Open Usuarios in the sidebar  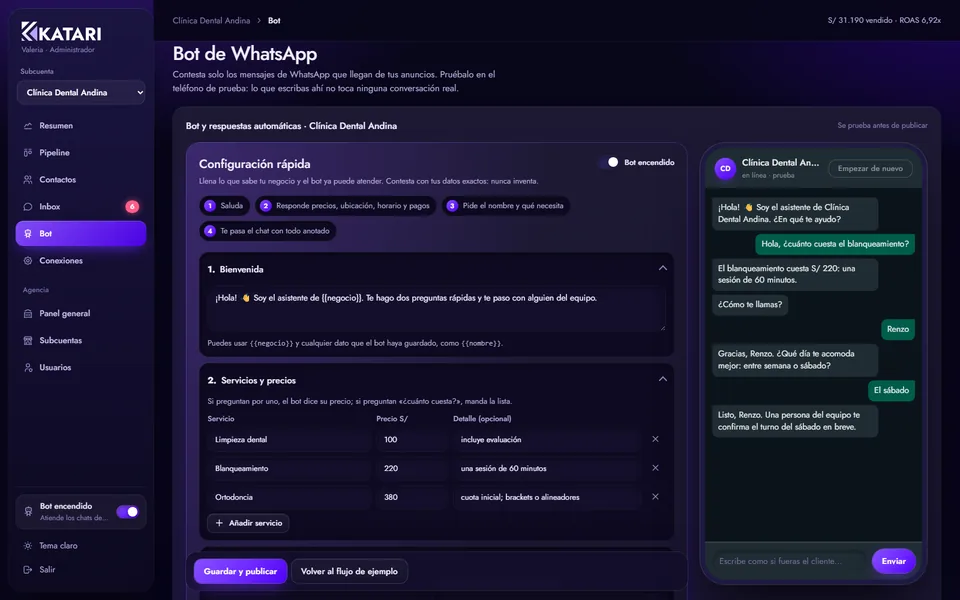(81, 367)
